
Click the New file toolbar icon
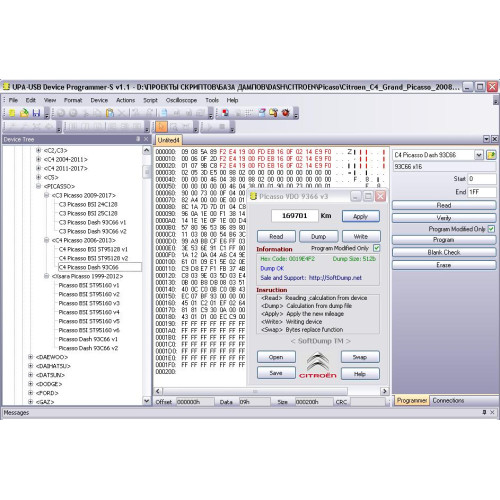pyautogui.click(x=12, y=113)
